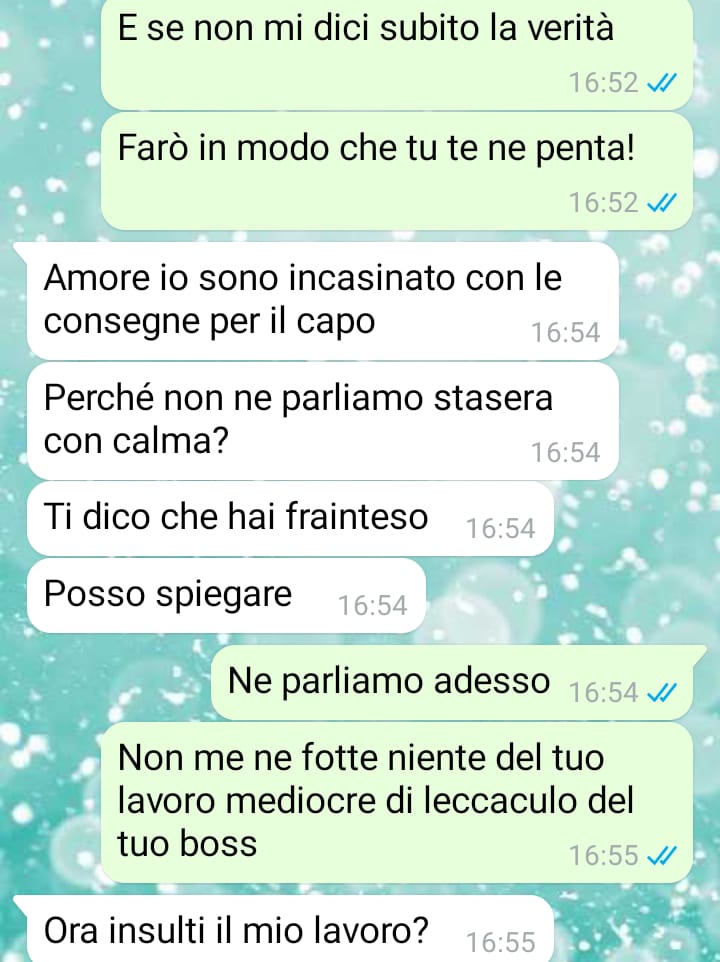Tap the 'Amore io sono incasinato' message bubble
The image size is (720, 962).
pyautogui.click(x=323, y=301)
